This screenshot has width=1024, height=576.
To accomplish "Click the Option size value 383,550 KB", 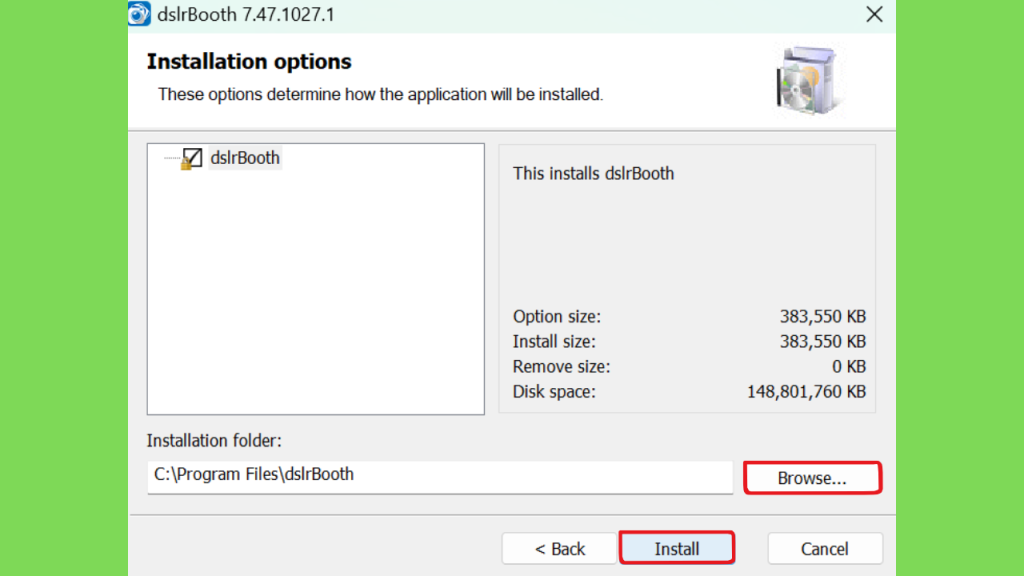I will click(822, 317).
